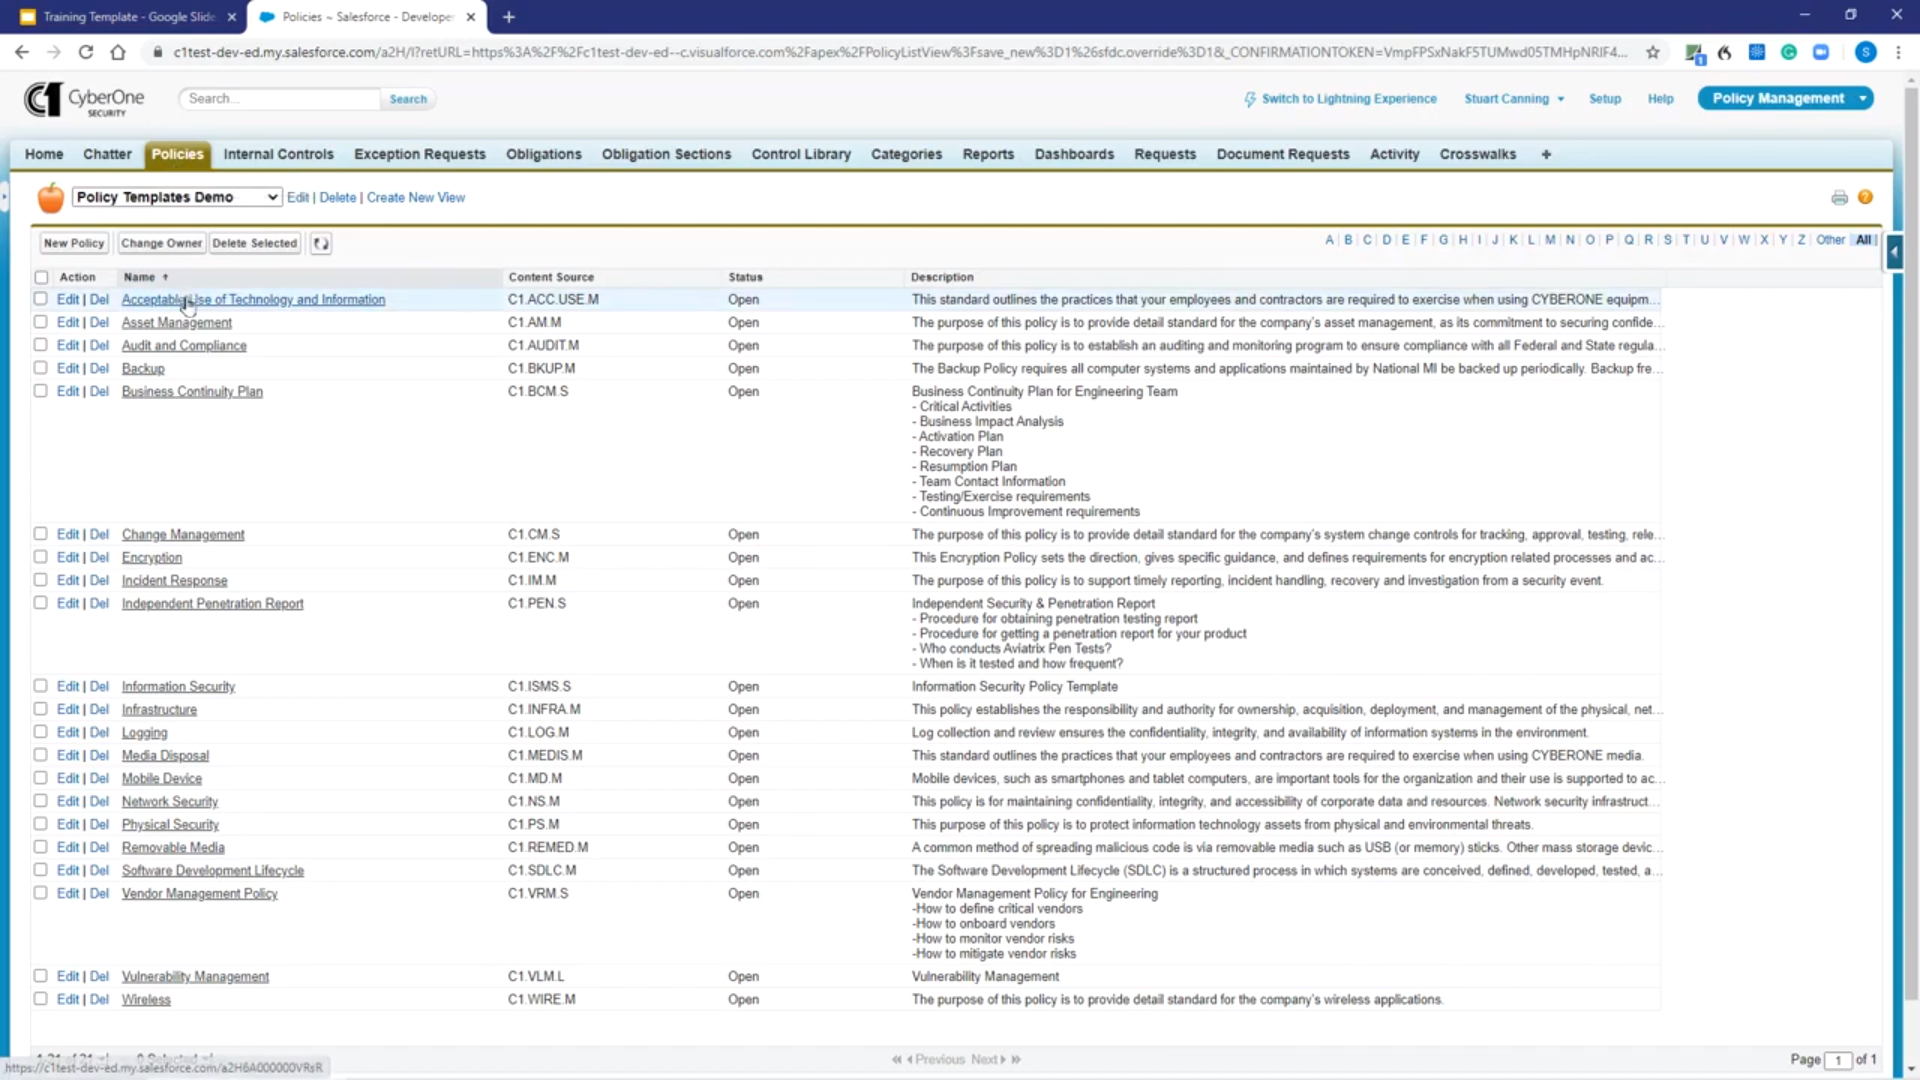Screen dimensions: 1920x1080
Task: Expand the collapsed right sidebar handle
Action: 1894,252
